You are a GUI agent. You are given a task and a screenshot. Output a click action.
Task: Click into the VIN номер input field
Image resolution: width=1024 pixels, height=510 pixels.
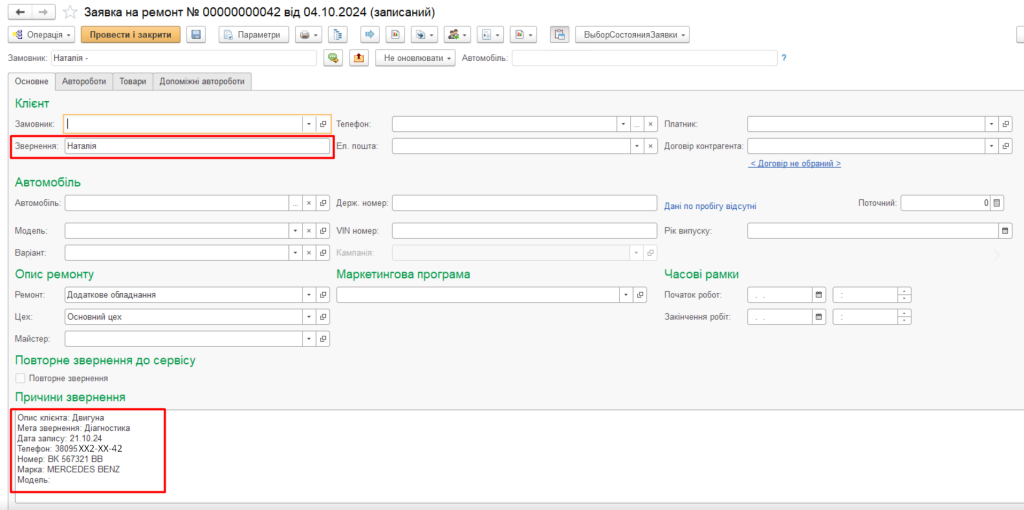tap(515, 230)
